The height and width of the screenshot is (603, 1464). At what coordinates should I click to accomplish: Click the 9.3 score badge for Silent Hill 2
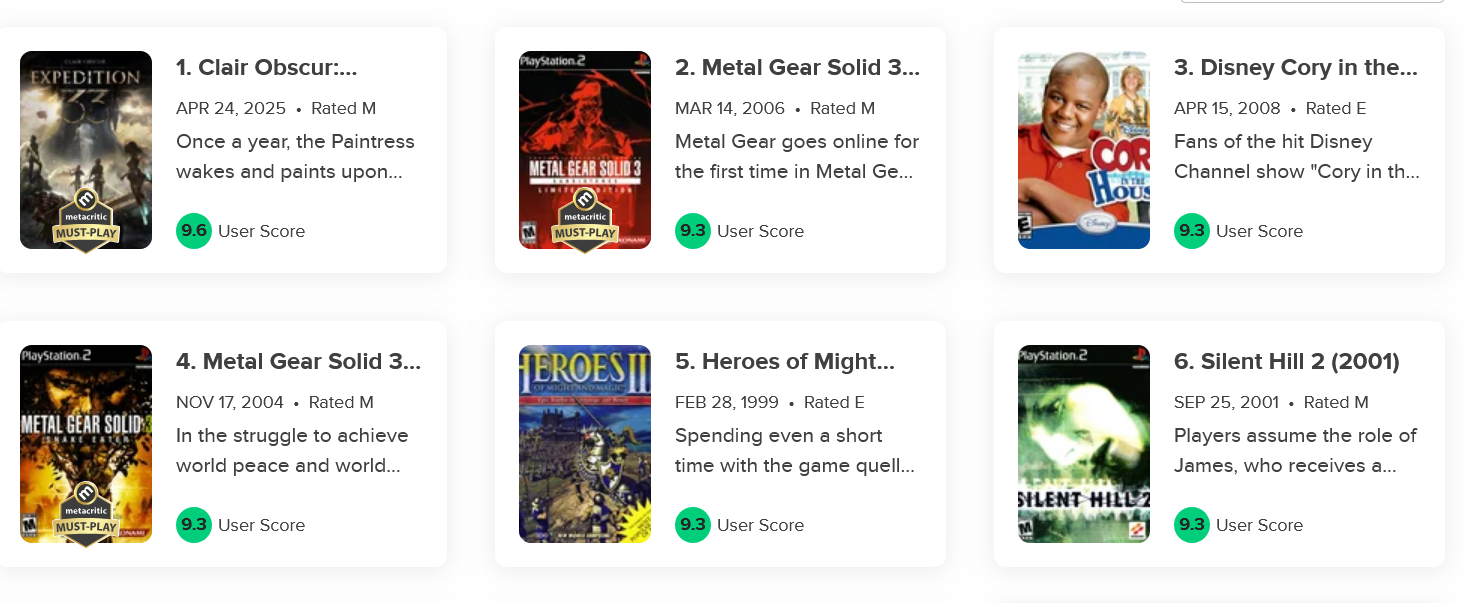click(1192, 525)
